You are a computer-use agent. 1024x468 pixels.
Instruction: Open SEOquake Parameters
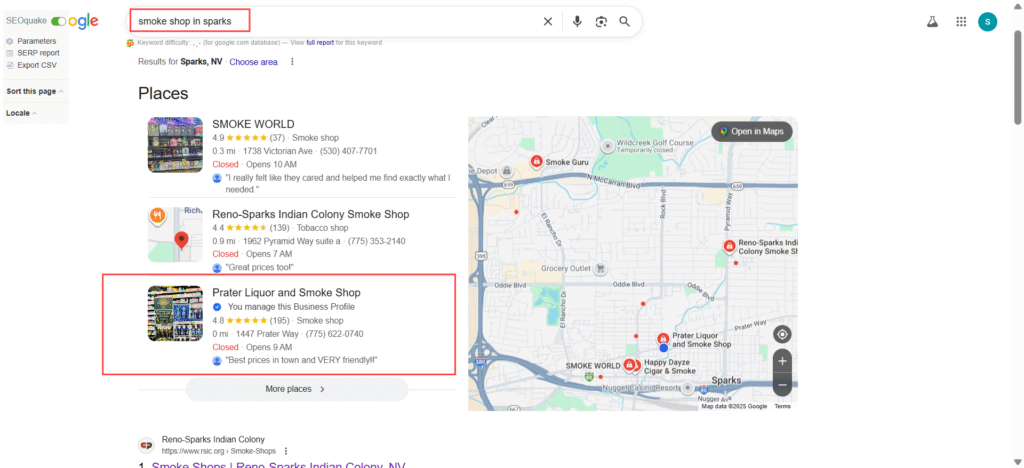pyautogui.click(x=36, y=41)
